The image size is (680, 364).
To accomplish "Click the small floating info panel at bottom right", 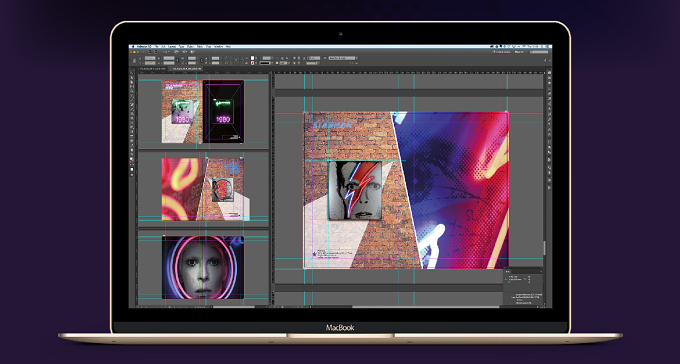I will (x=523, y=286).
